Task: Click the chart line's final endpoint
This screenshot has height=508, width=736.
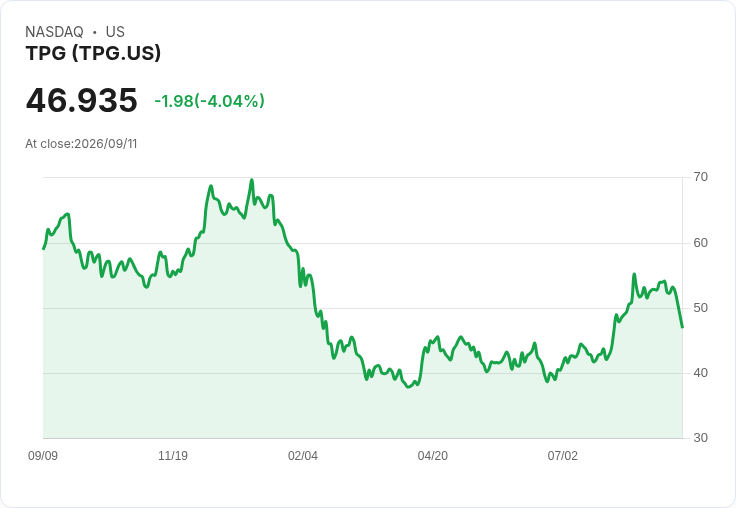Action: (682, 327)
